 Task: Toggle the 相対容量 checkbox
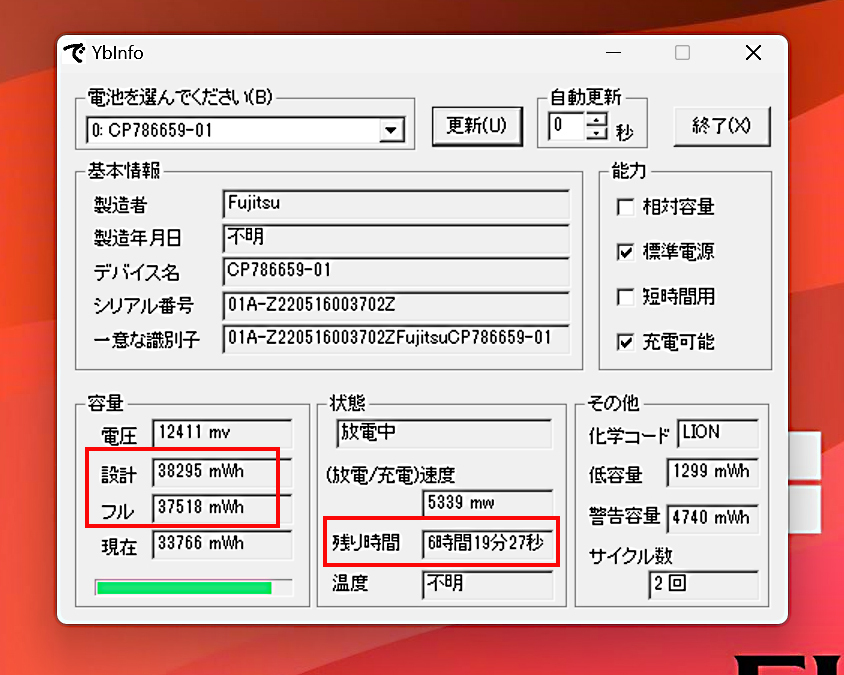pyautogui.click(x=625, y=207)
